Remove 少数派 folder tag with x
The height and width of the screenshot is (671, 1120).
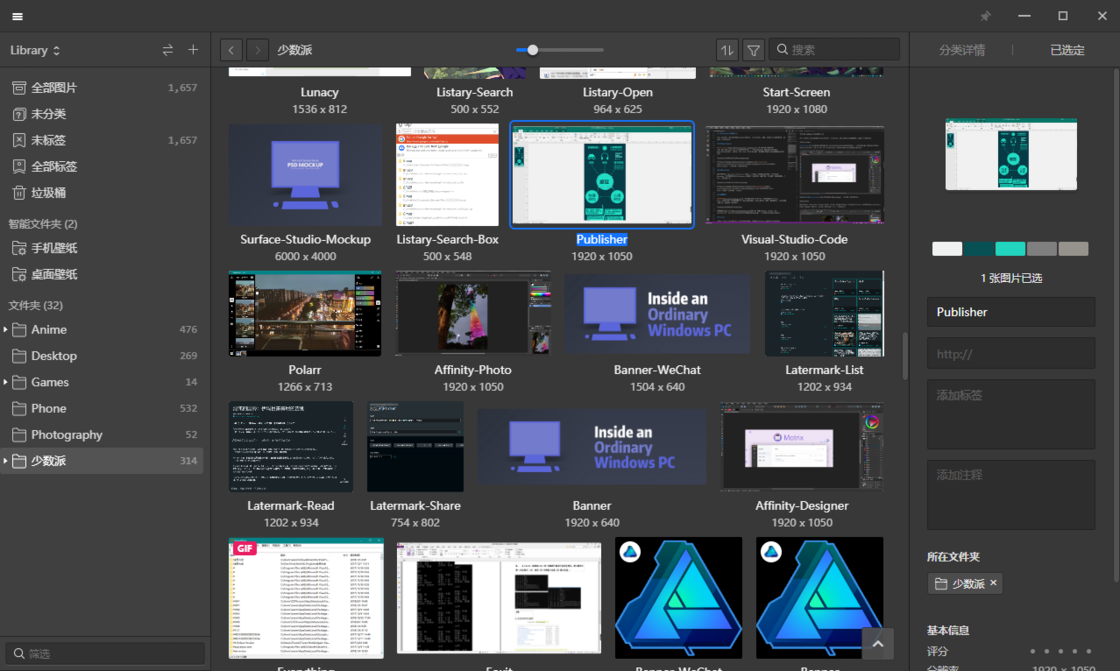coord(993,583)
